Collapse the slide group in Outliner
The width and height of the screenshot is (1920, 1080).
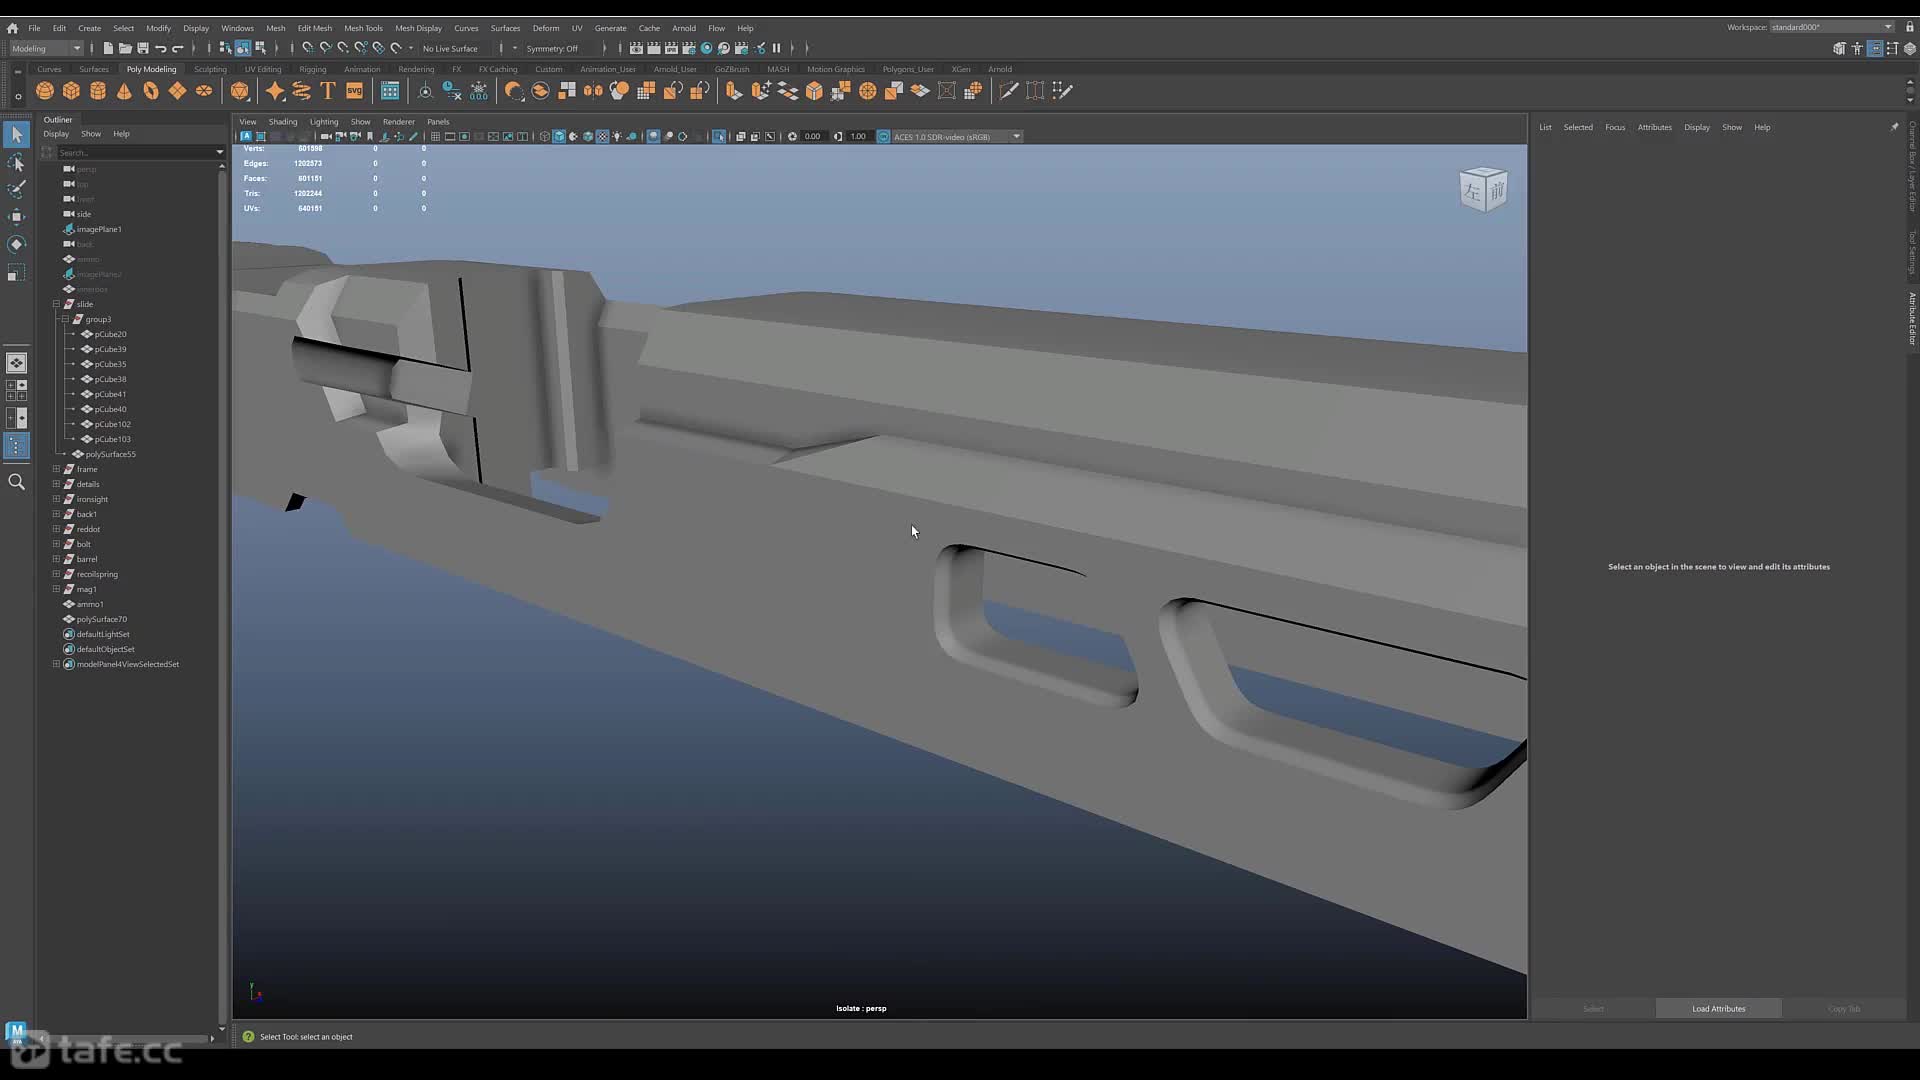click(x=57, y=304)
